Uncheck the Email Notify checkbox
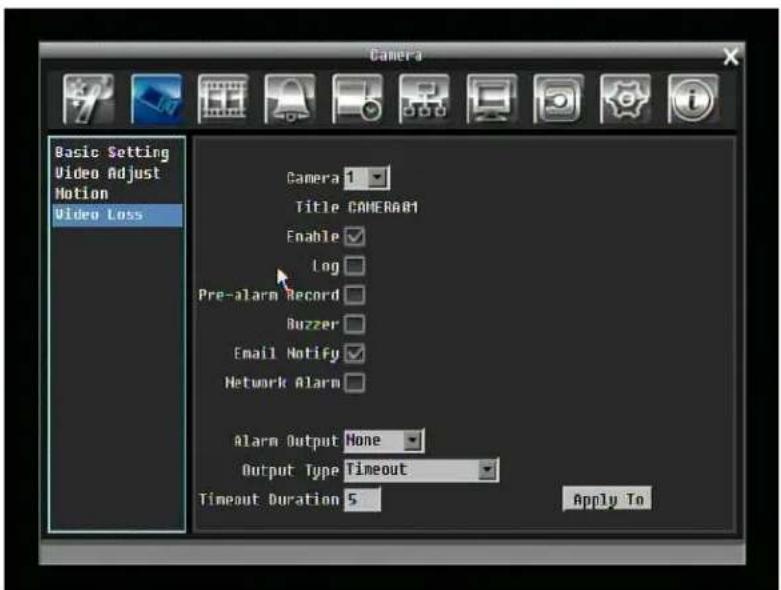 coord(355,354)
